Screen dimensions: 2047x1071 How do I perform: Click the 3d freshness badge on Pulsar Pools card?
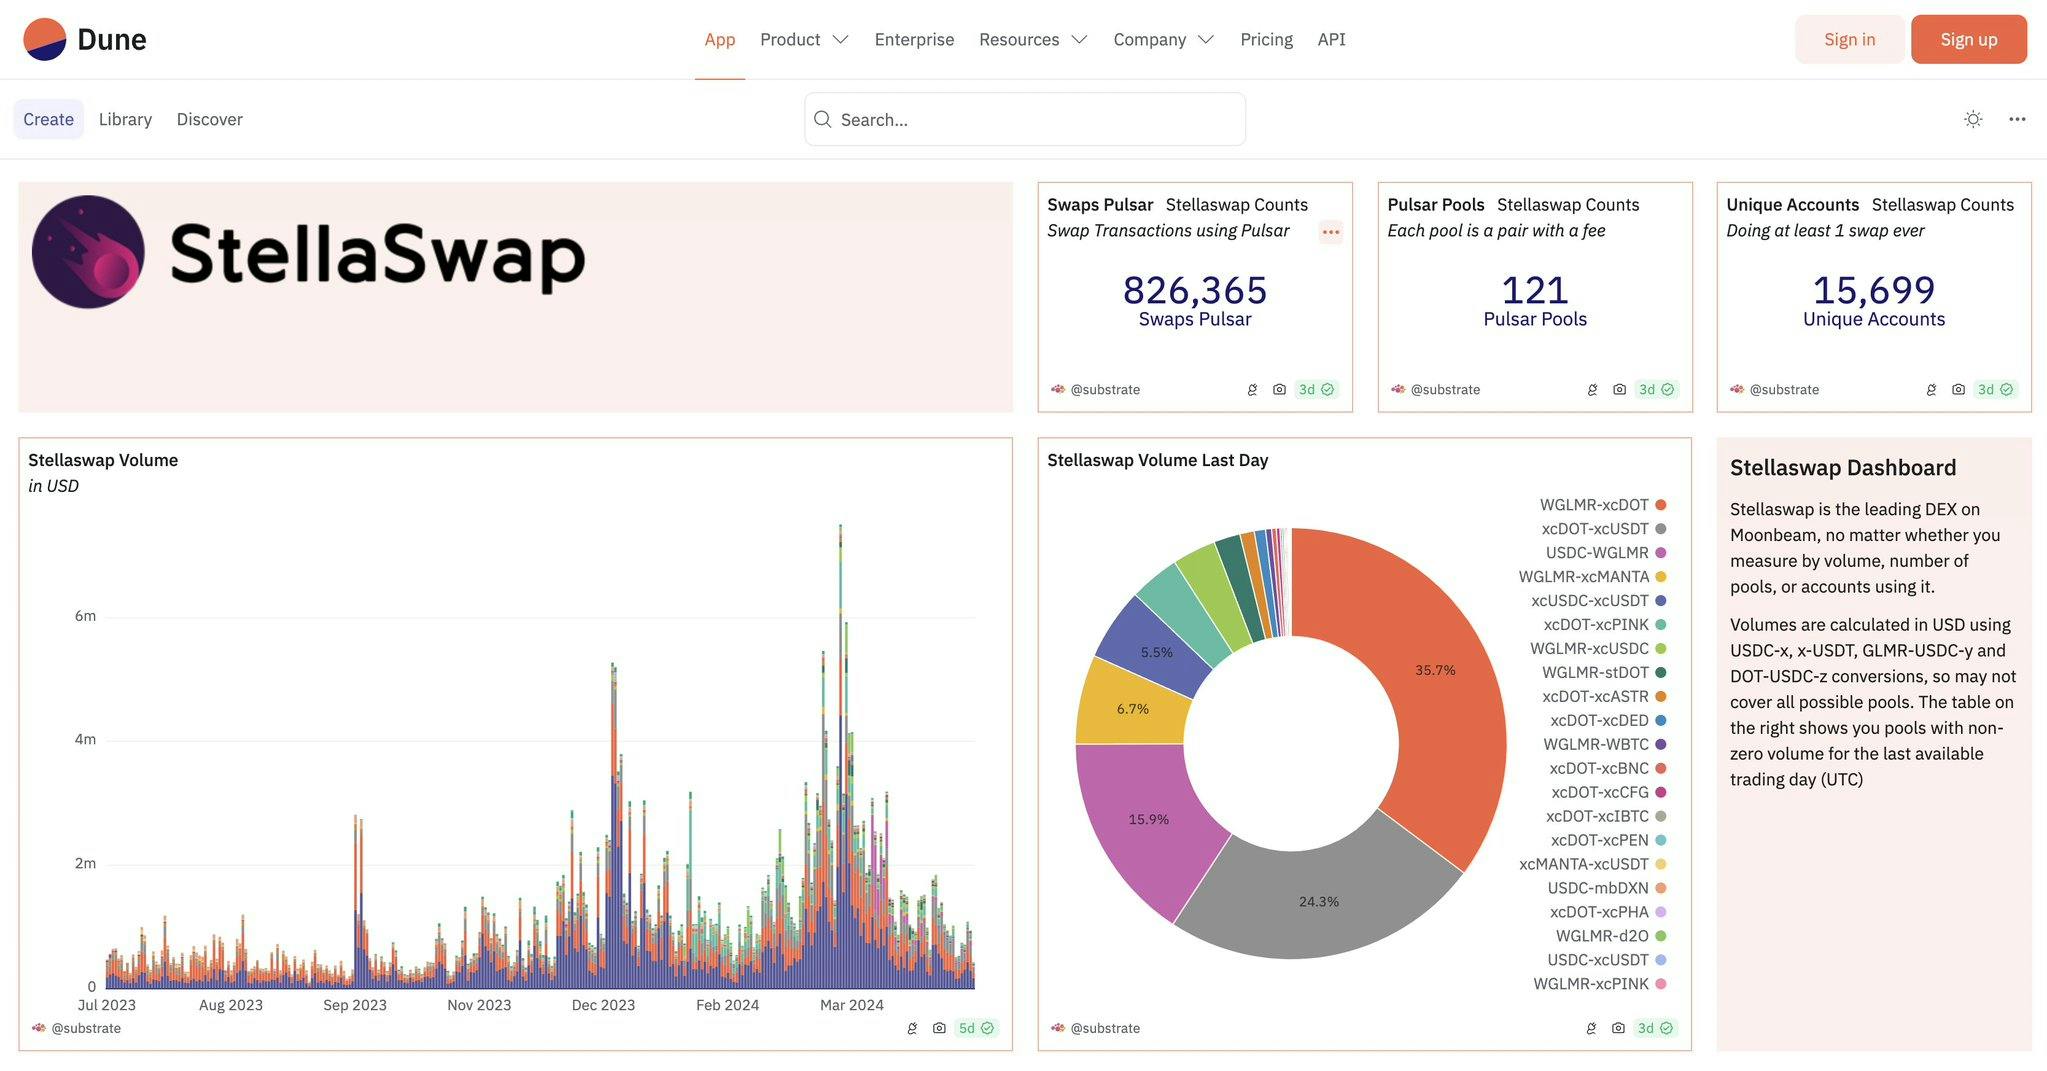coord(1656,390)
